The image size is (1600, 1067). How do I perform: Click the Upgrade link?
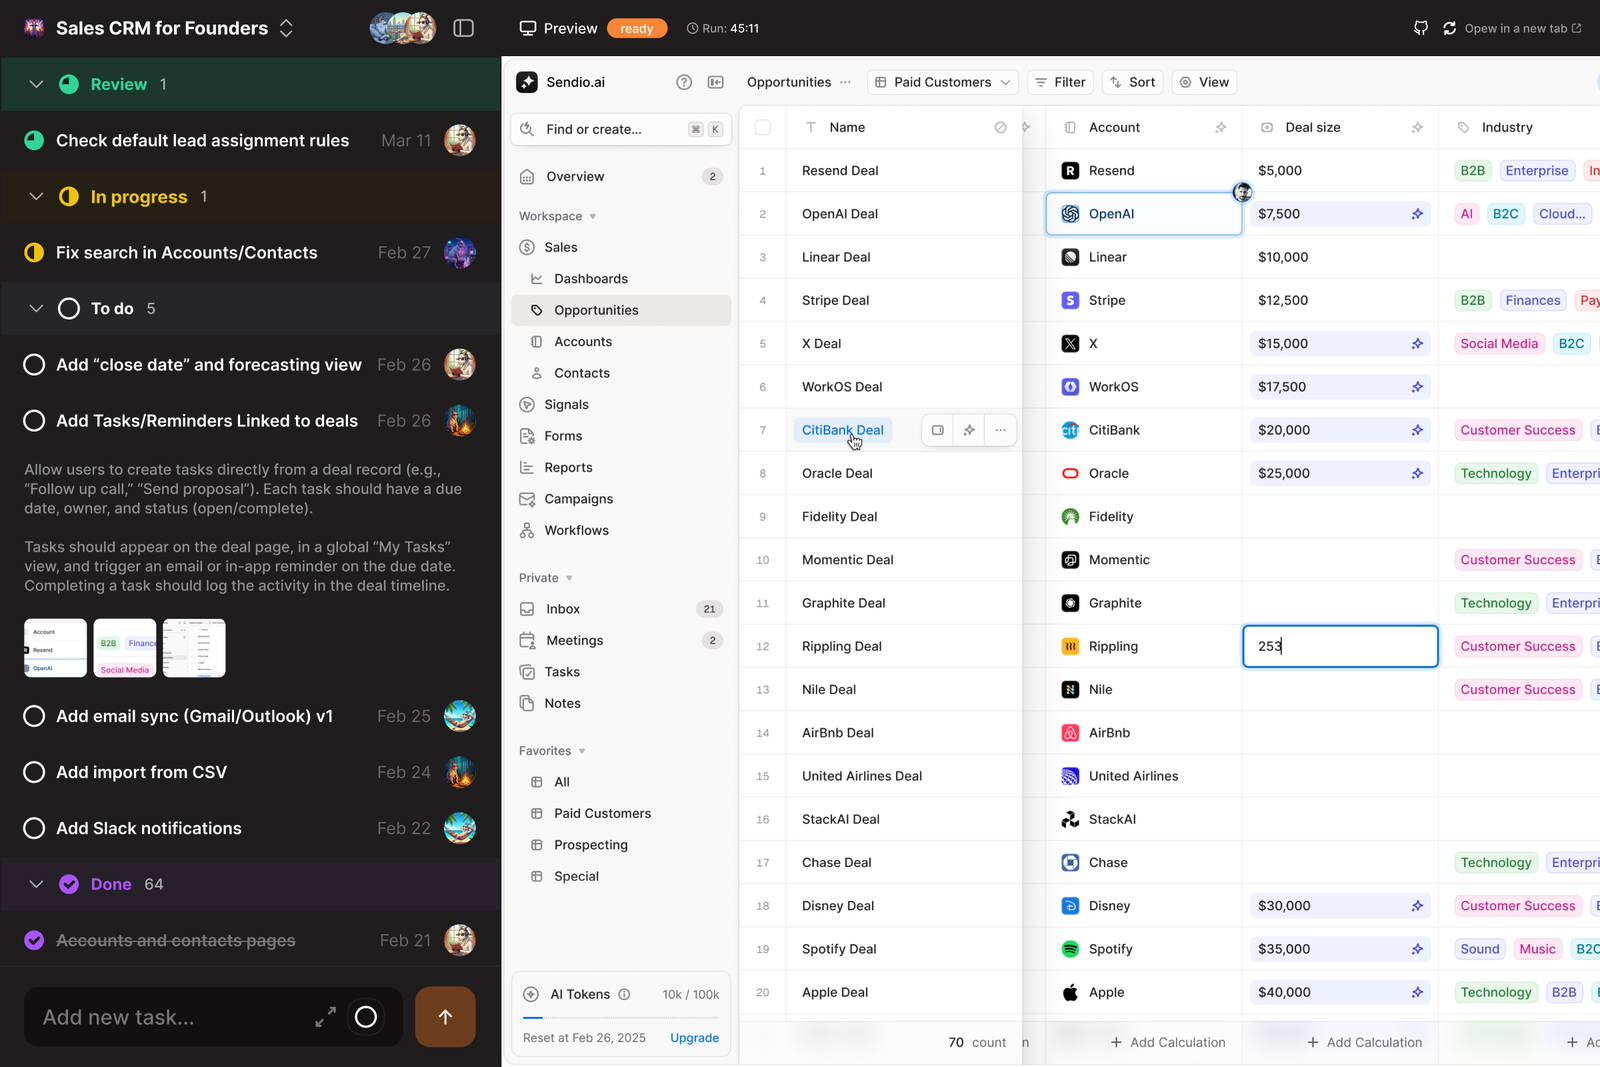tap(694, 1038)
